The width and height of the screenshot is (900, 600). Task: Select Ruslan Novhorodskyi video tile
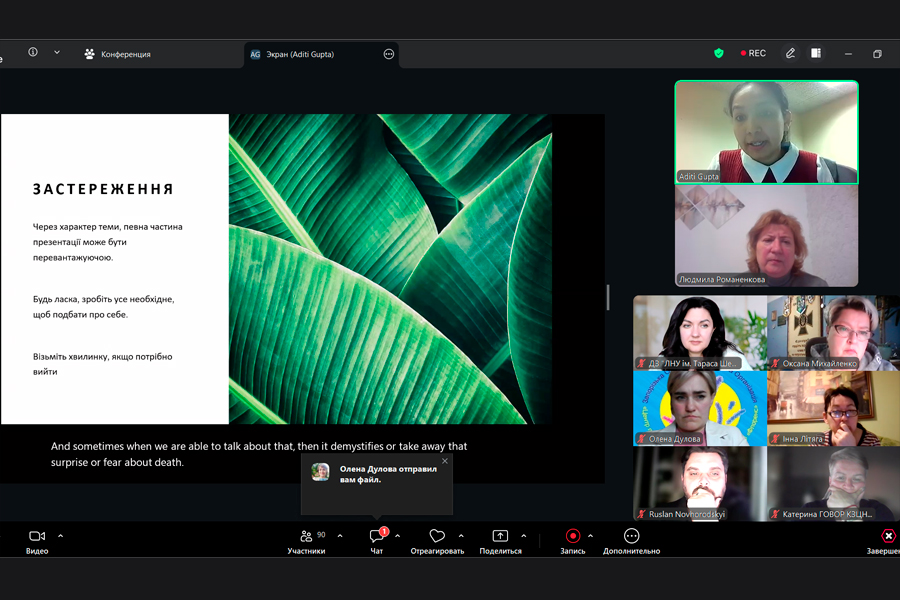700,483
